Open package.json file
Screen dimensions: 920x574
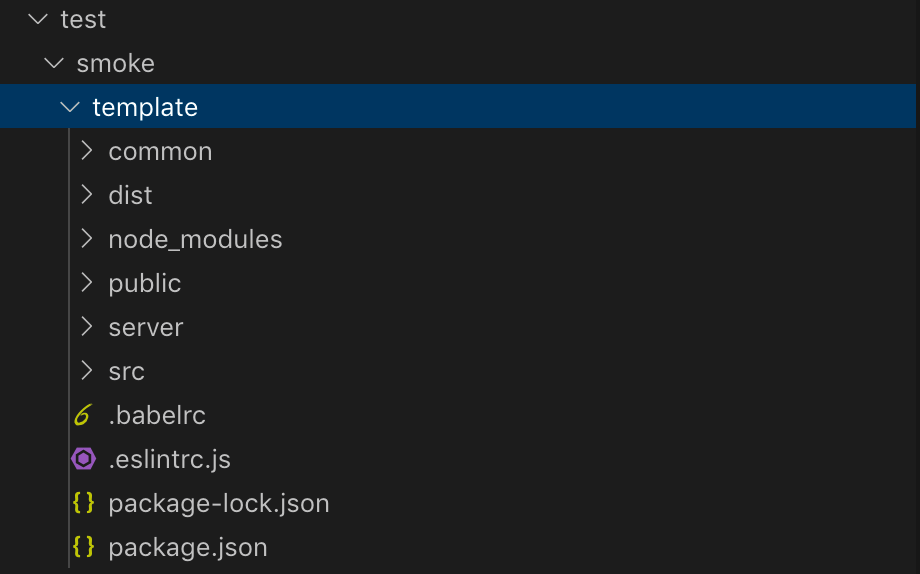tap(188, 548)
